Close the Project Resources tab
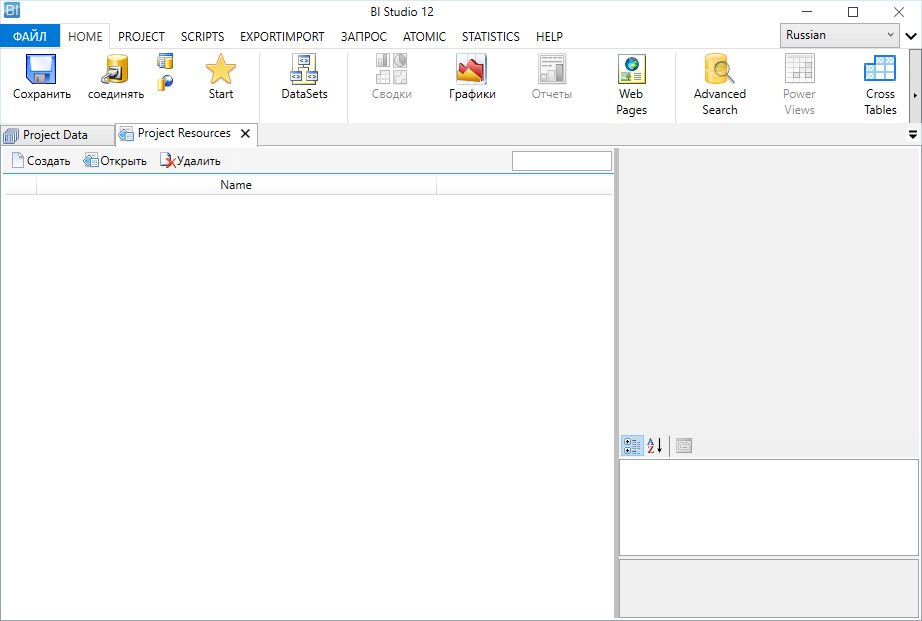The height and width of the screenshot is (621, 922). [x=246, y=133]
